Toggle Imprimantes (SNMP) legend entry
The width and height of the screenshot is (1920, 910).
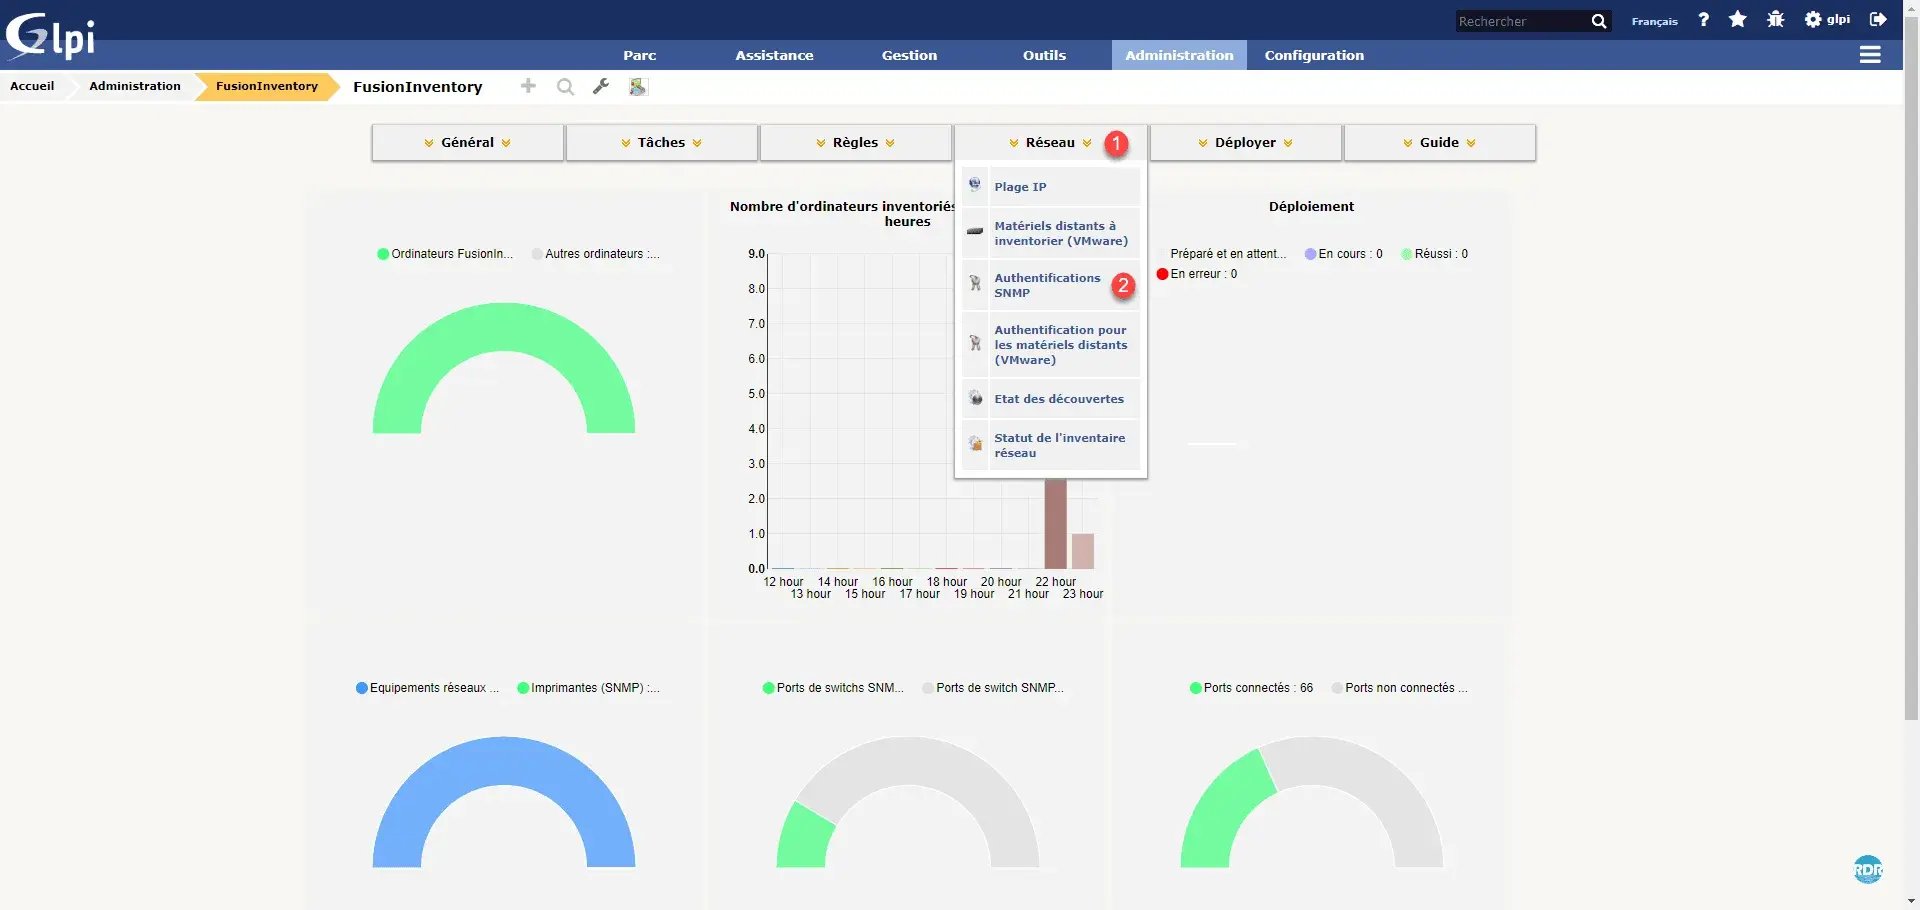pos(588,688)
